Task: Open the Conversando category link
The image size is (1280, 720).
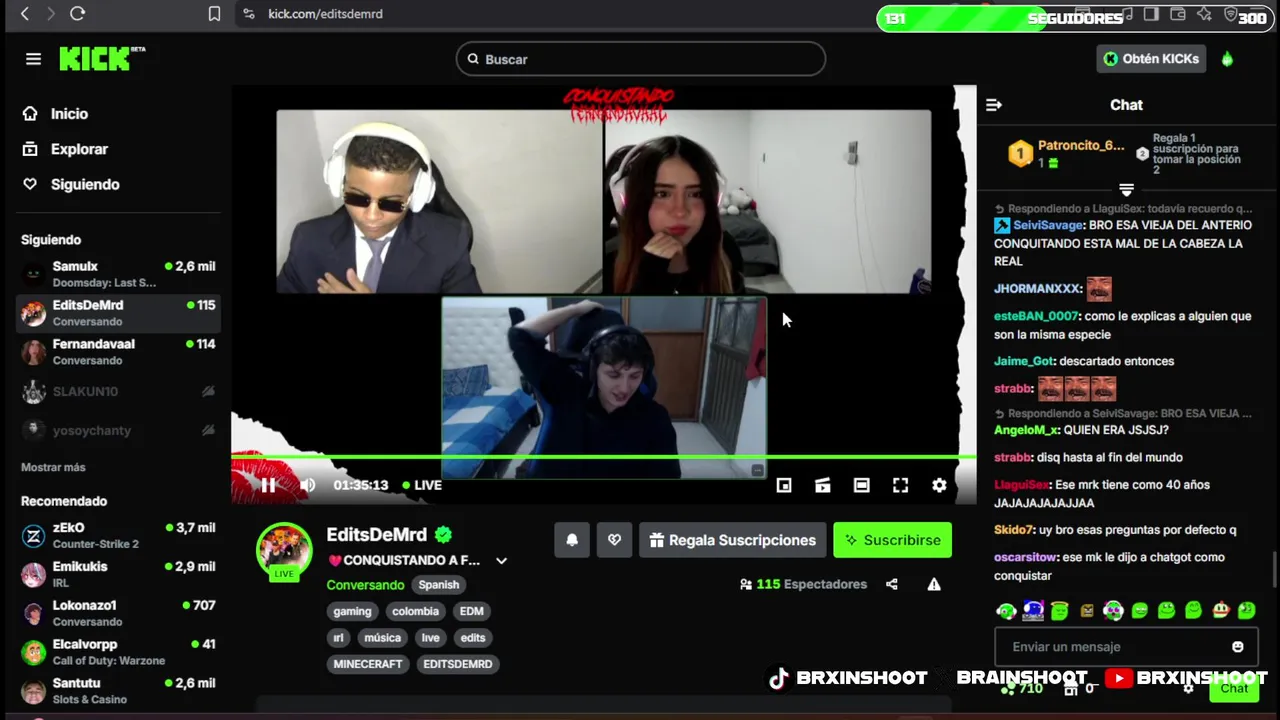Action: [x=365, y=585]
